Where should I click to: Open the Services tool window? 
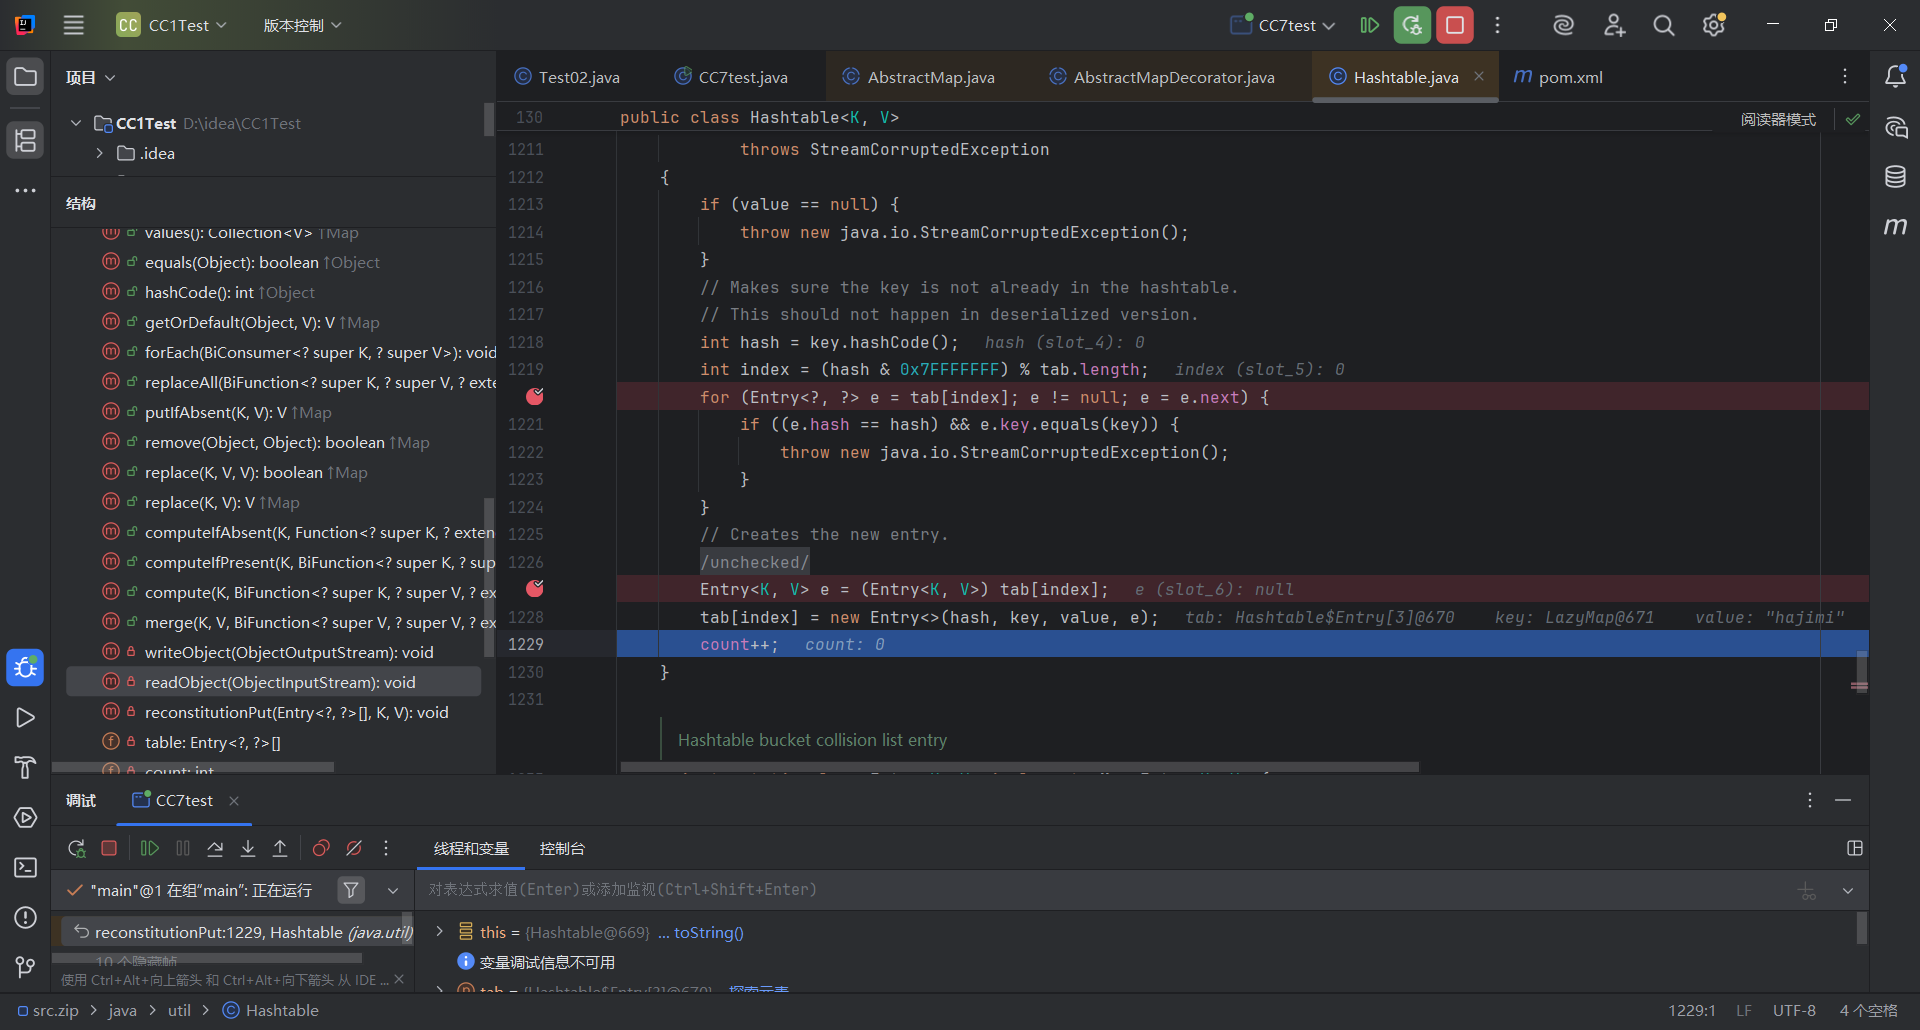(x=26, y=818)
